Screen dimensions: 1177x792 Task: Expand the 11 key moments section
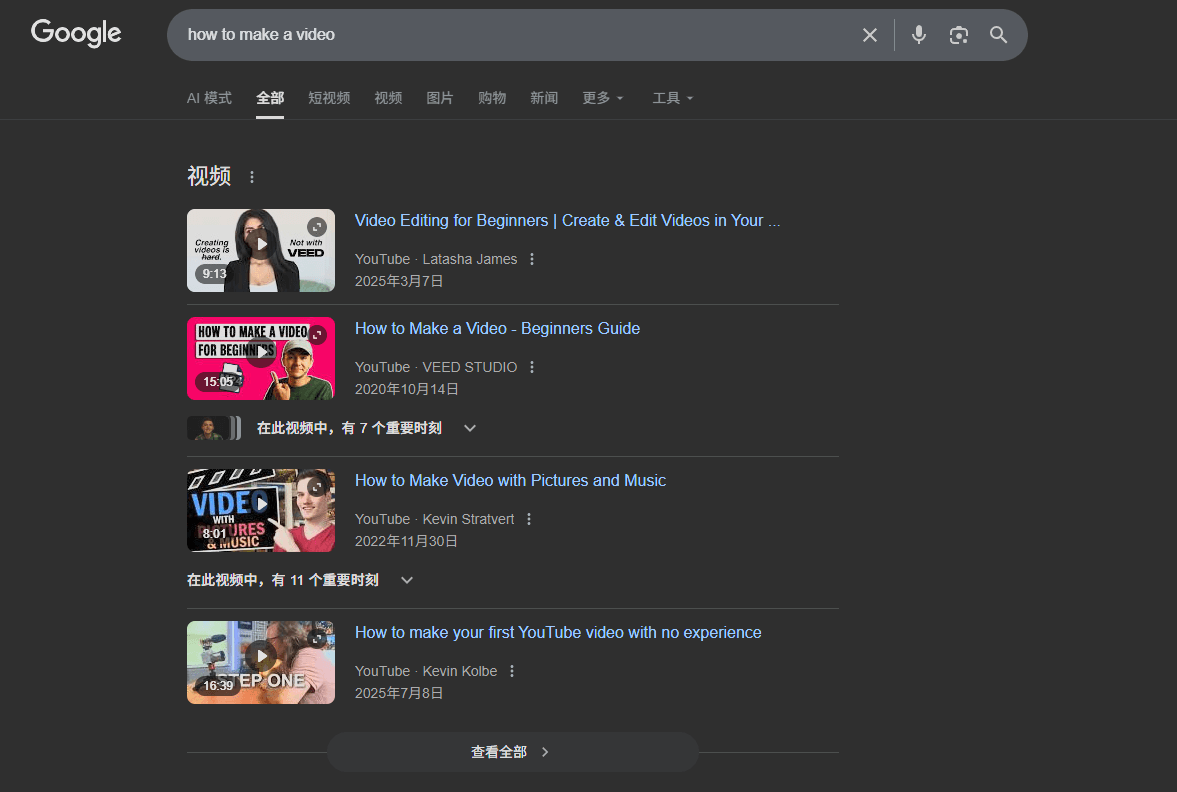click(x=407, y=580)
